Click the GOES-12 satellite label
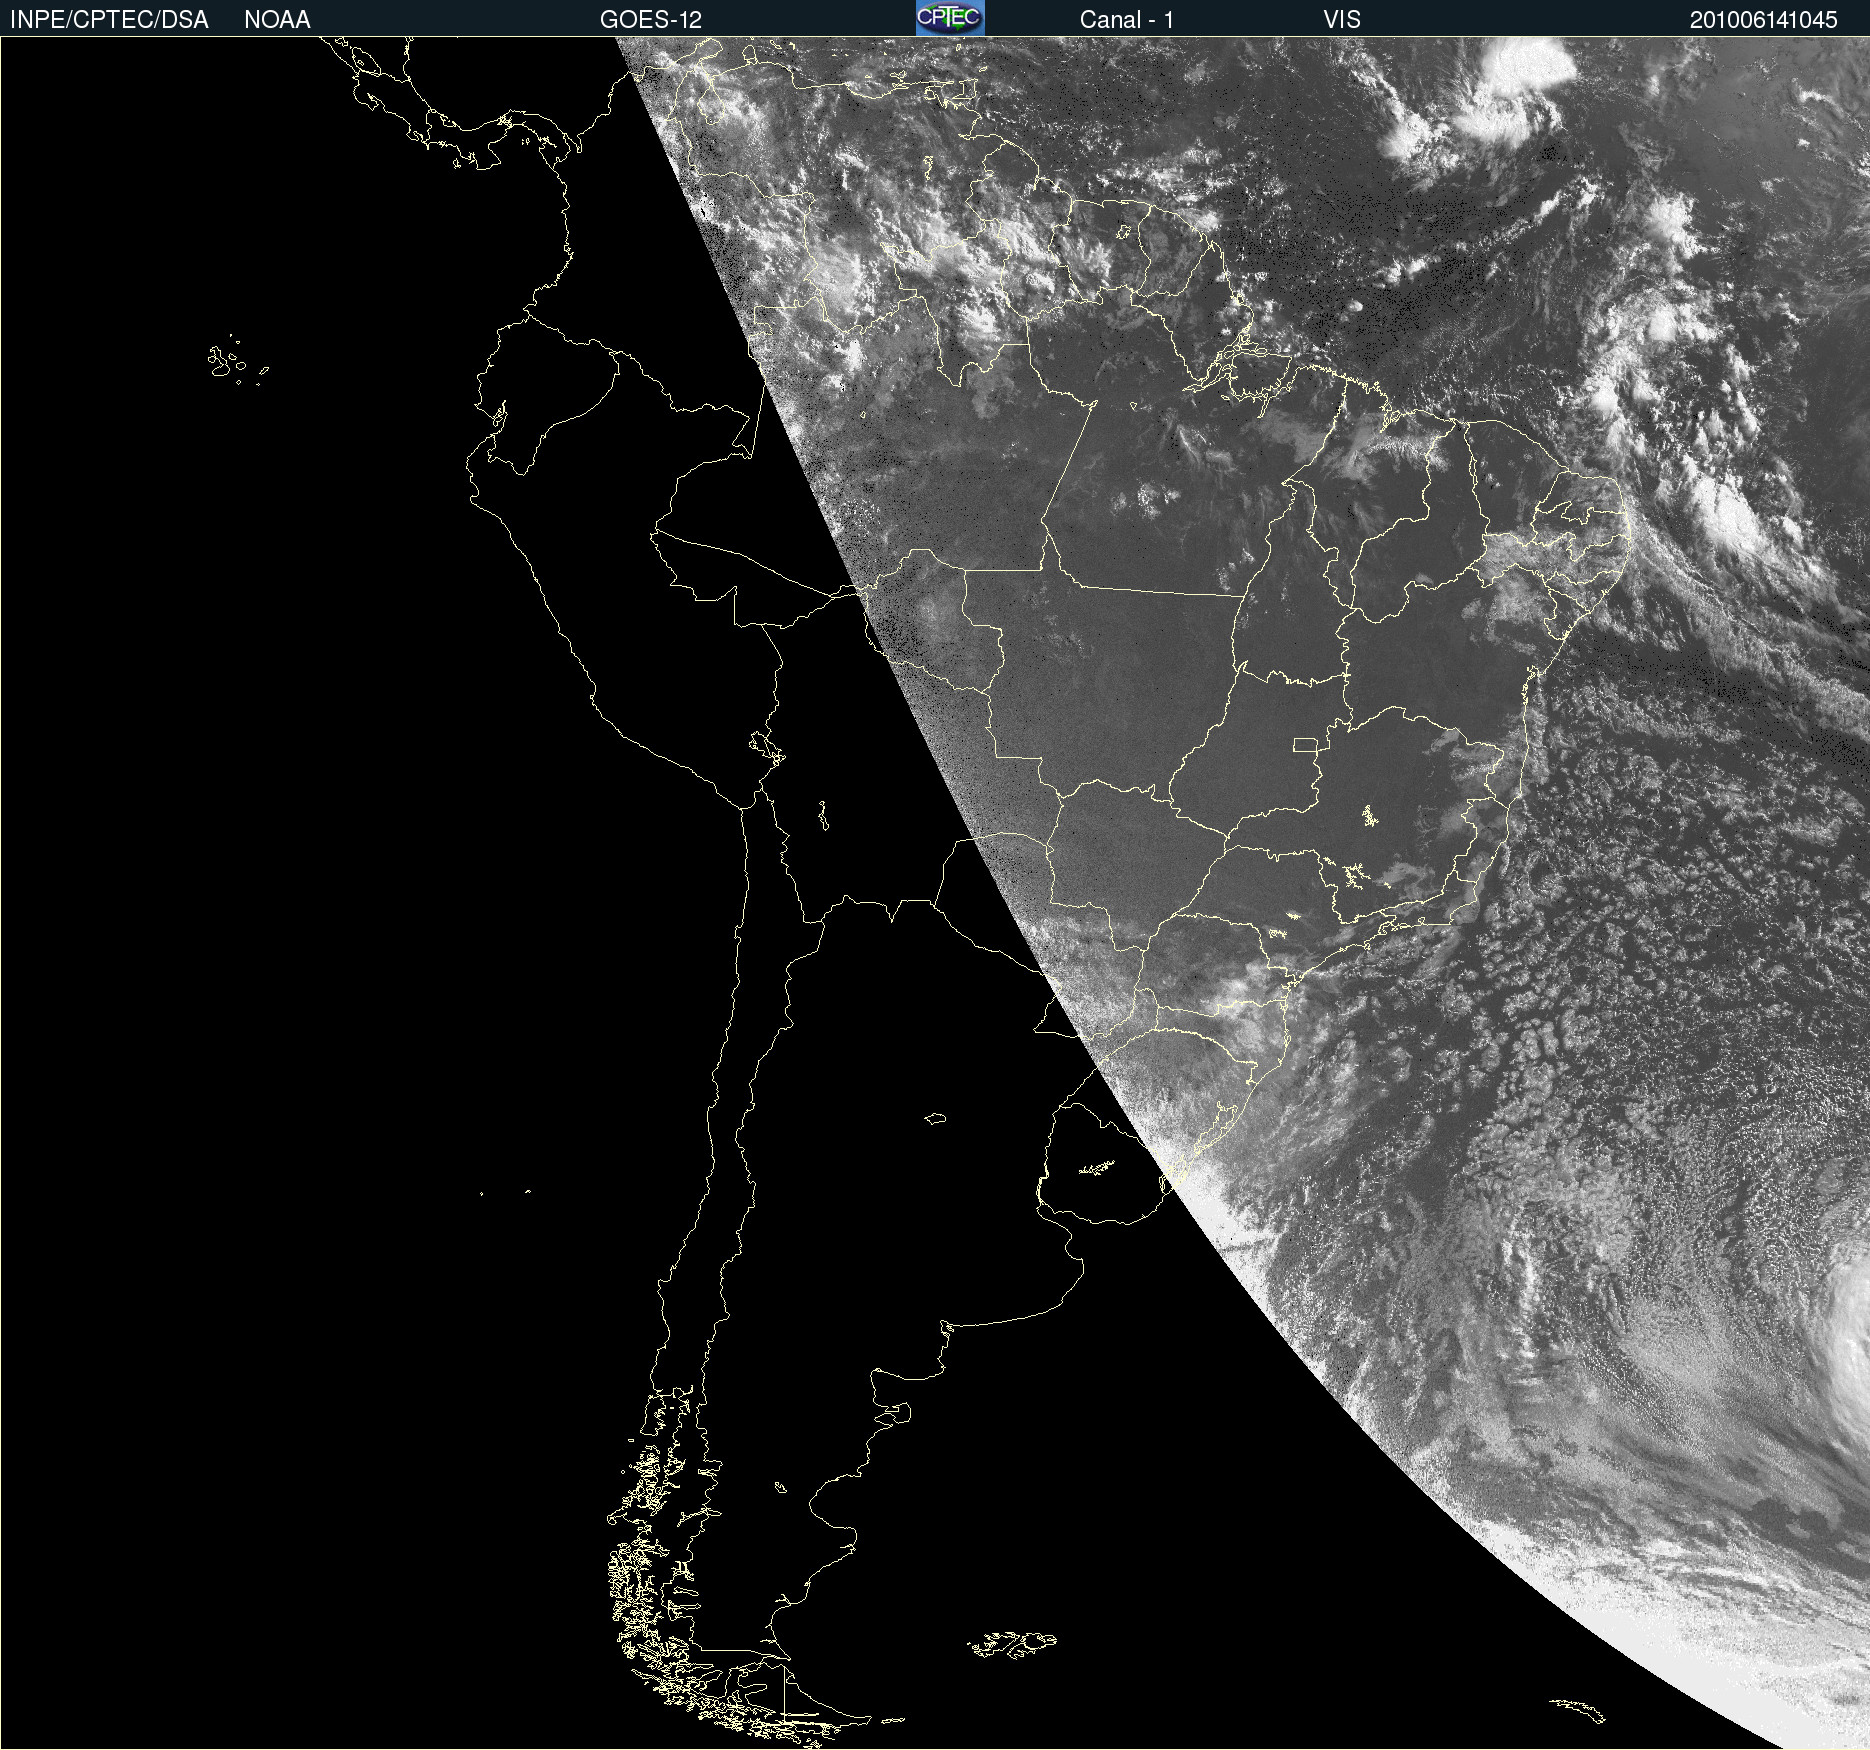This screenshot has height=1750, width=1870. pos(651,20)
